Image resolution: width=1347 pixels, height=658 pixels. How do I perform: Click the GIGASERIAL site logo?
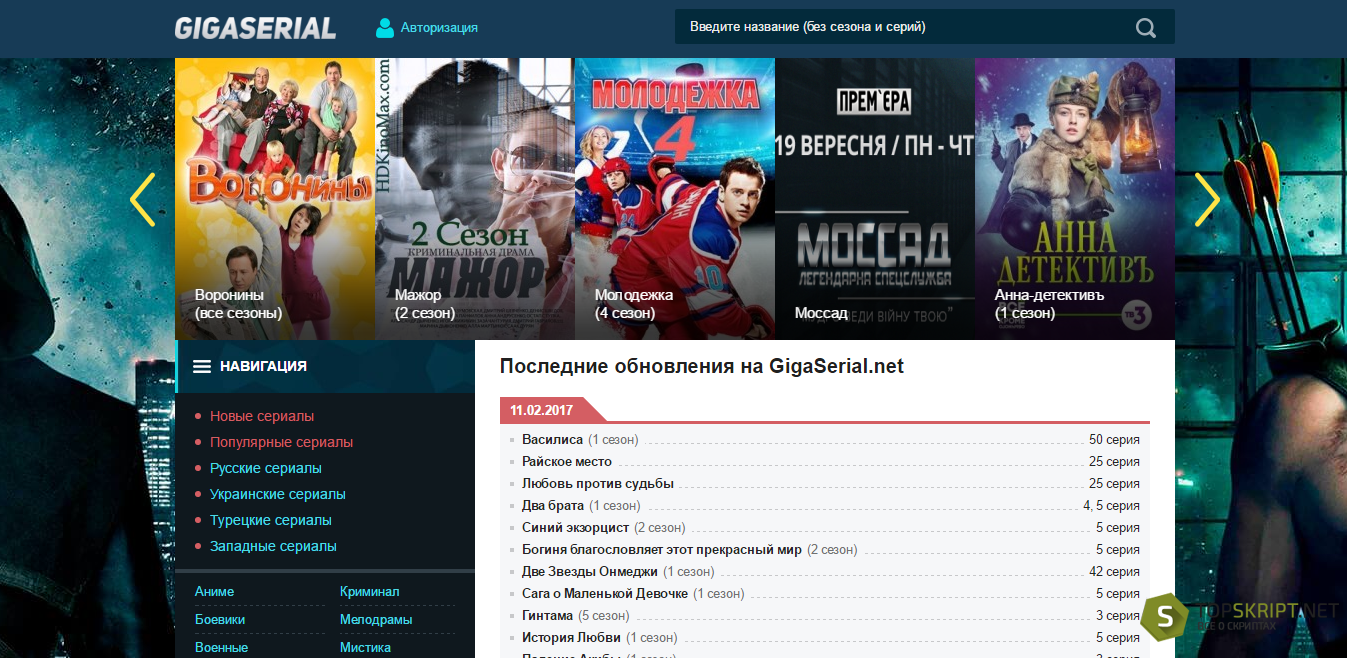point(255,28)
